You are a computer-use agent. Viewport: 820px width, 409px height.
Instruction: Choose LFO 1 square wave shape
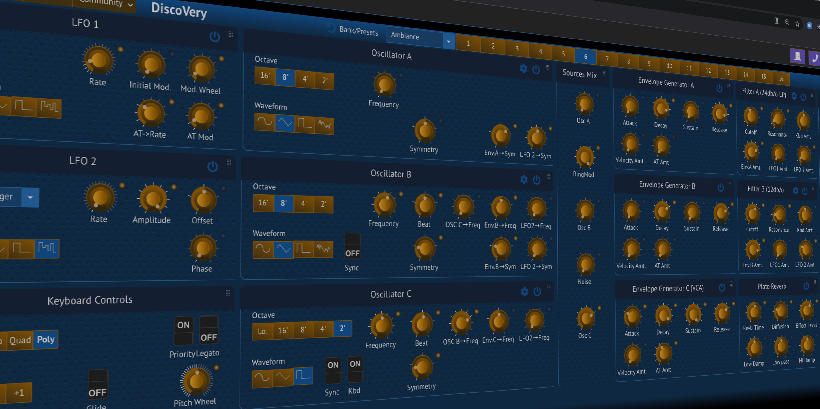22,106
